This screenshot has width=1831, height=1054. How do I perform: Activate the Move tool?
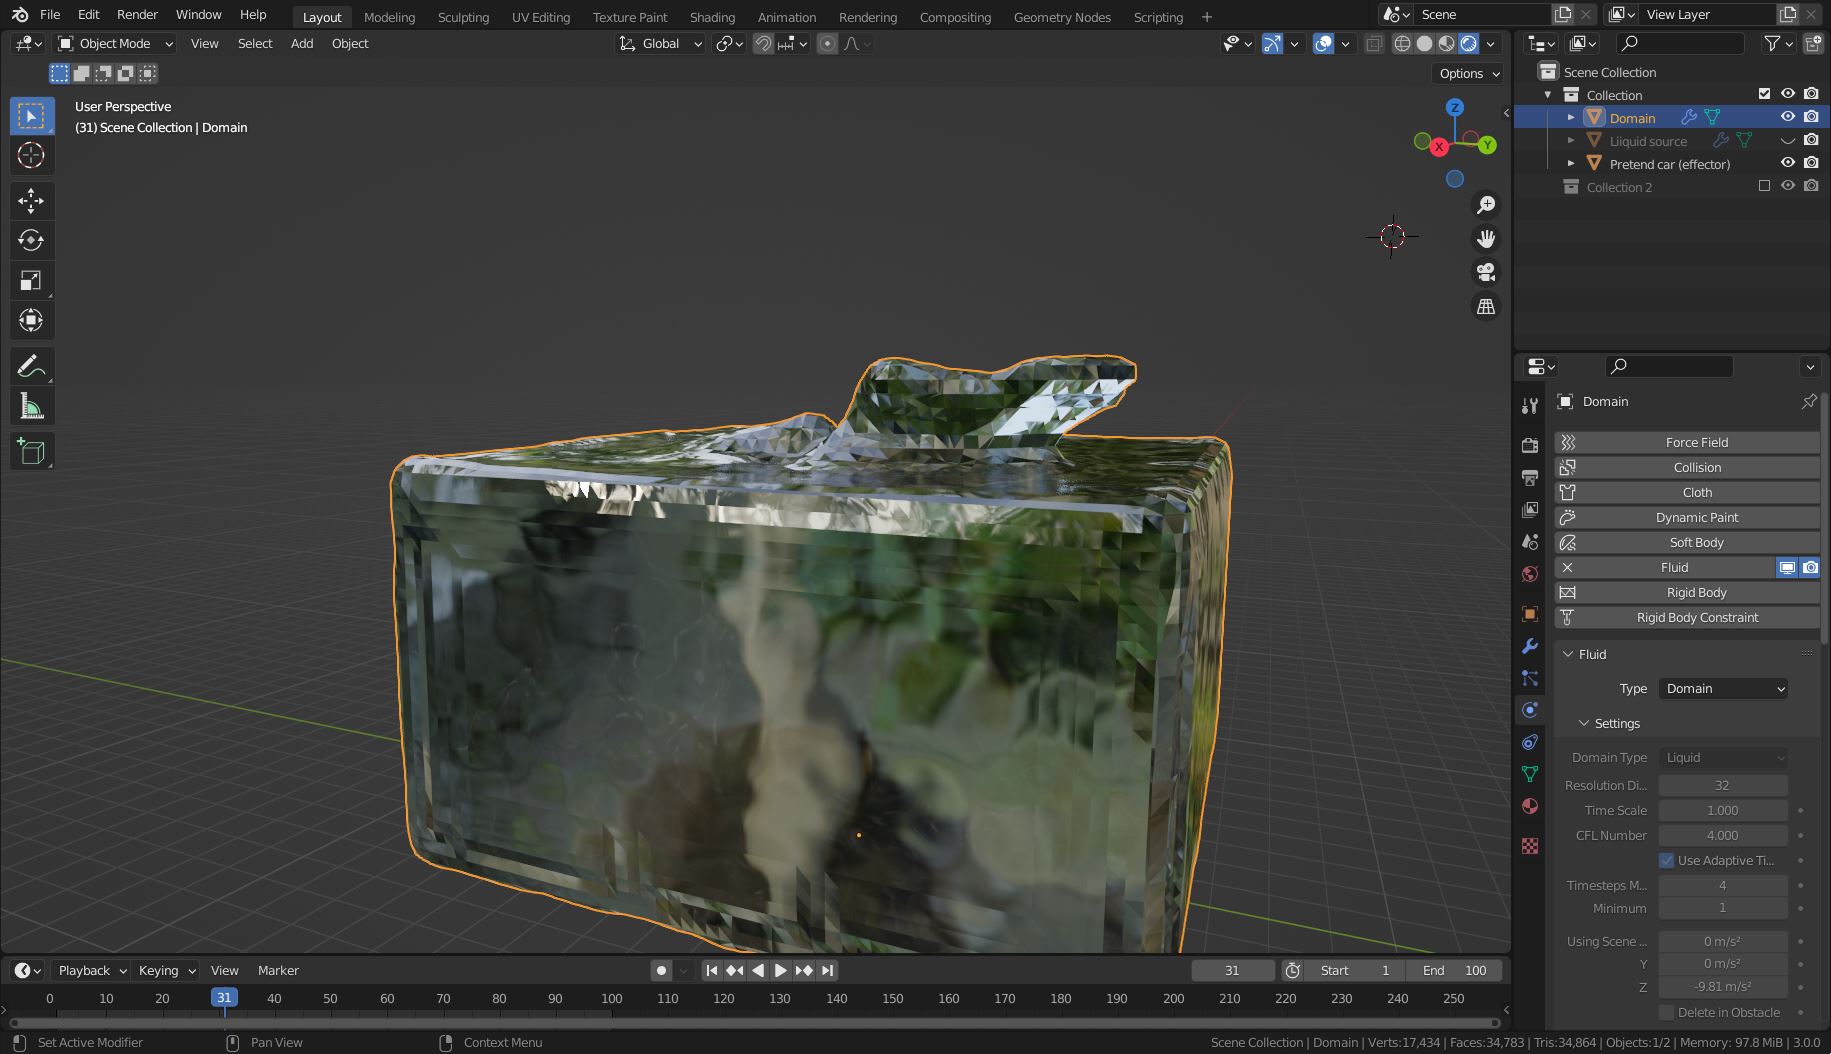click(32, 200)
